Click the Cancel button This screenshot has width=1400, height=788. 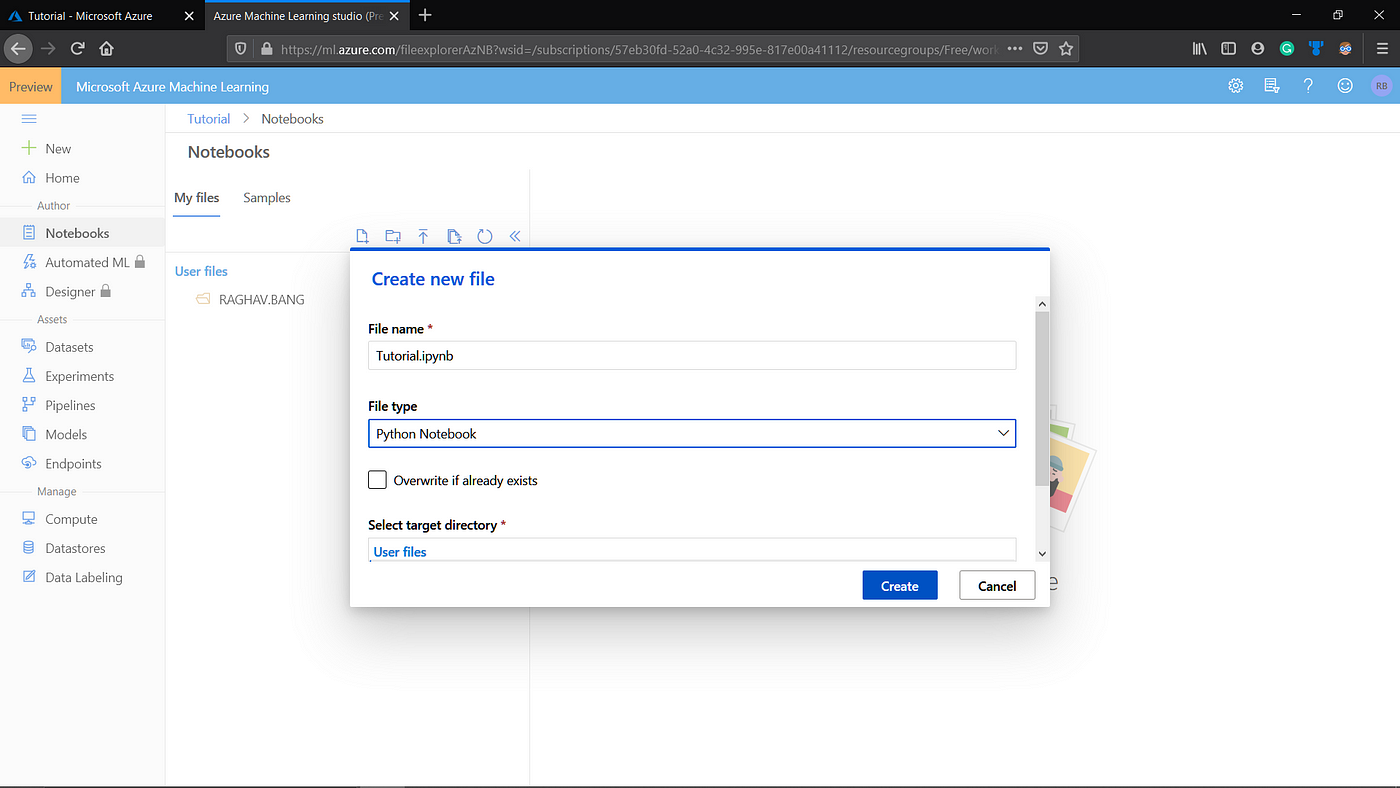click(x=997, y=586)
